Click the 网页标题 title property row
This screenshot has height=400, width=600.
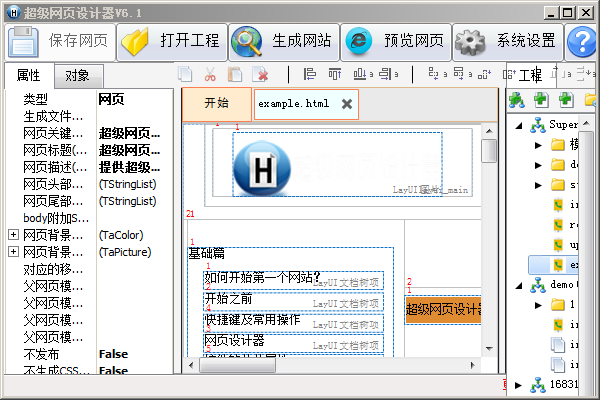click(x=89, y=150)
